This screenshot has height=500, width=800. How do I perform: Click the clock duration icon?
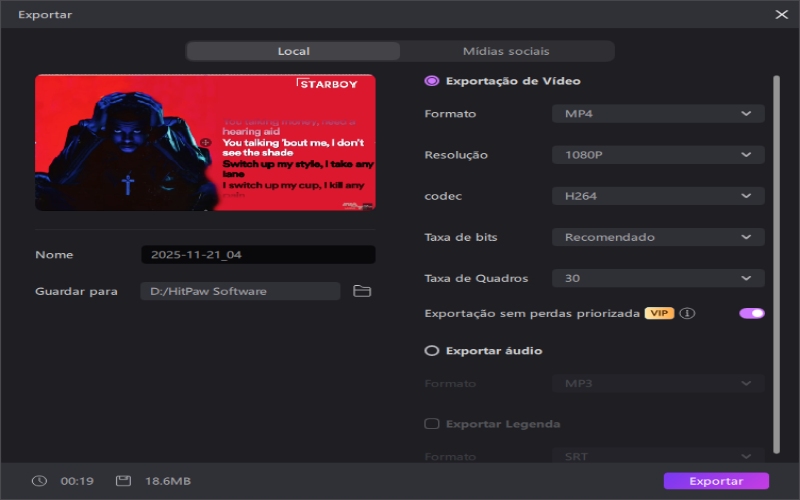(39, 481)
